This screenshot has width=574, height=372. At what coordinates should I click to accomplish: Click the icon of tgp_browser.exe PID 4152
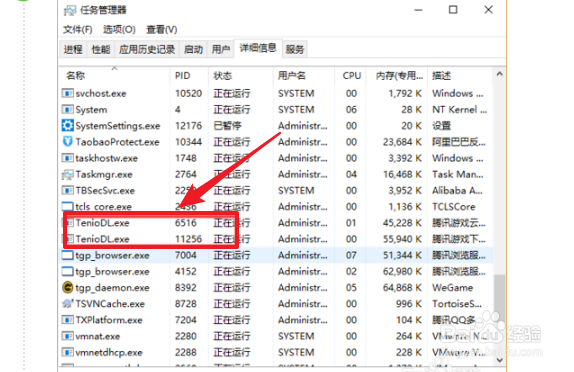(x=67, y=271)
